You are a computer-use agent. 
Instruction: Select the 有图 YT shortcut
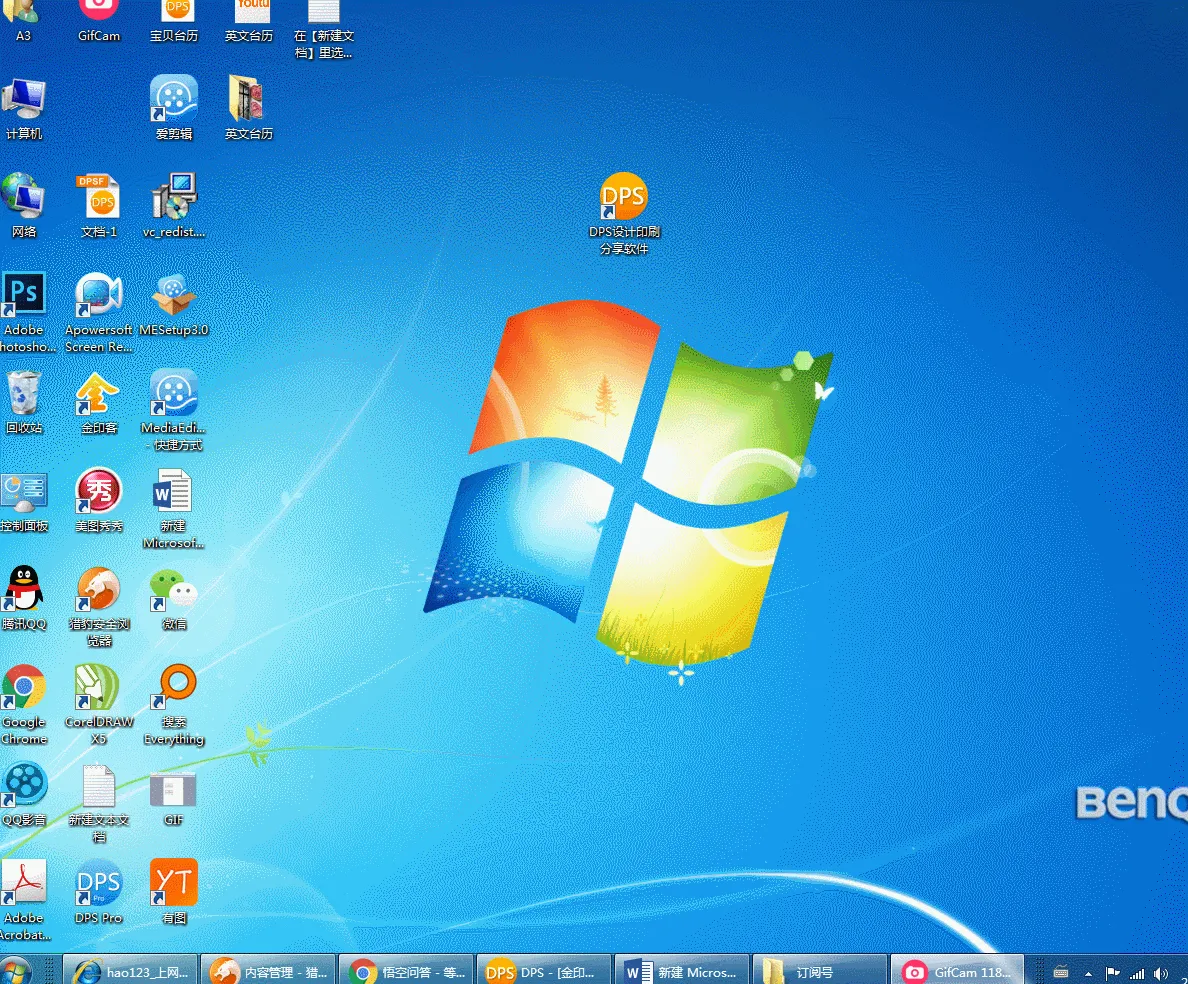pos(174,892)
